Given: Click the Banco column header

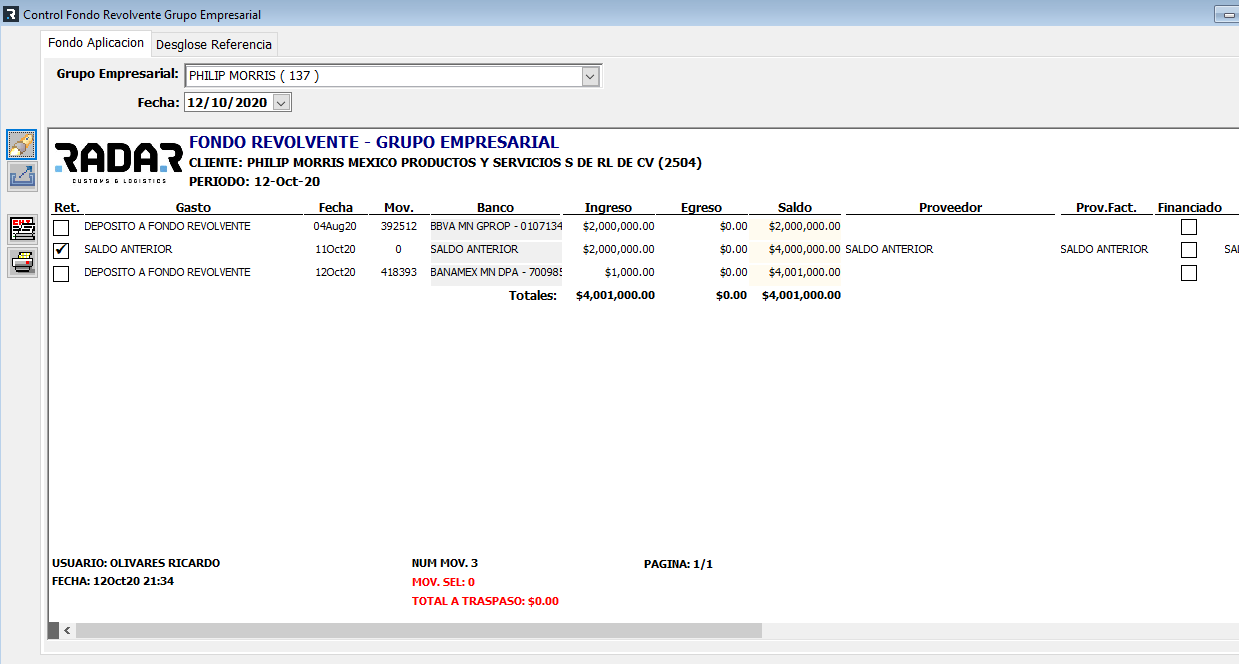Looking at the screenshot, I should point(496,207).
